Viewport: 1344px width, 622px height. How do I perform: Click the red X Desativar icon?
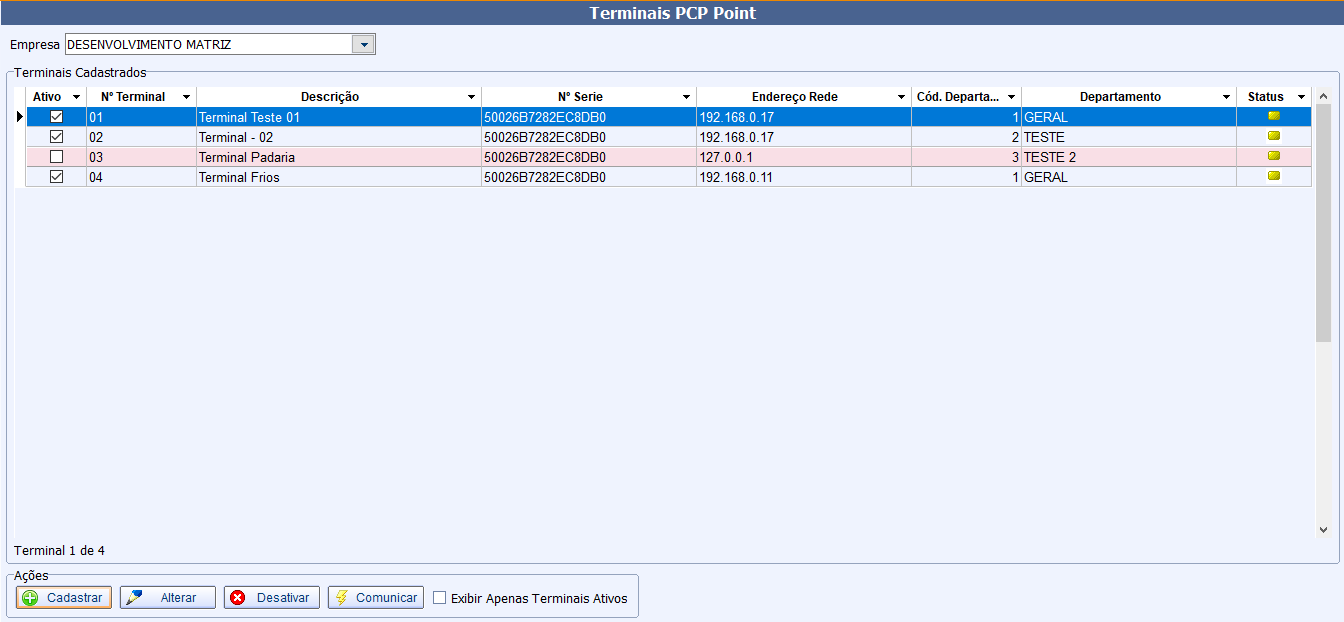238,598
